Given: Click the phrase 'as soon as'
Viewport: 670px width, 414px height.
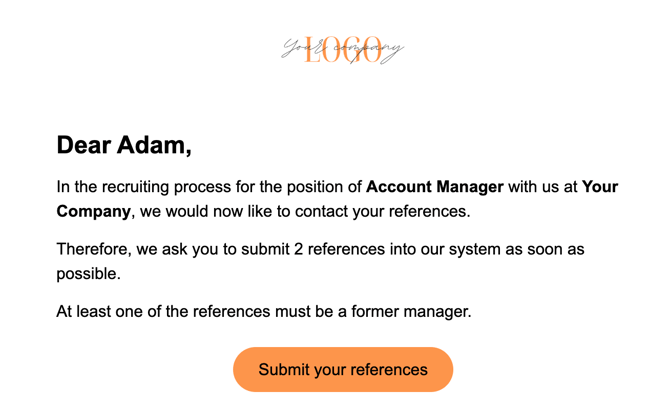Looking at the screenshot, I should coord(547,249).
